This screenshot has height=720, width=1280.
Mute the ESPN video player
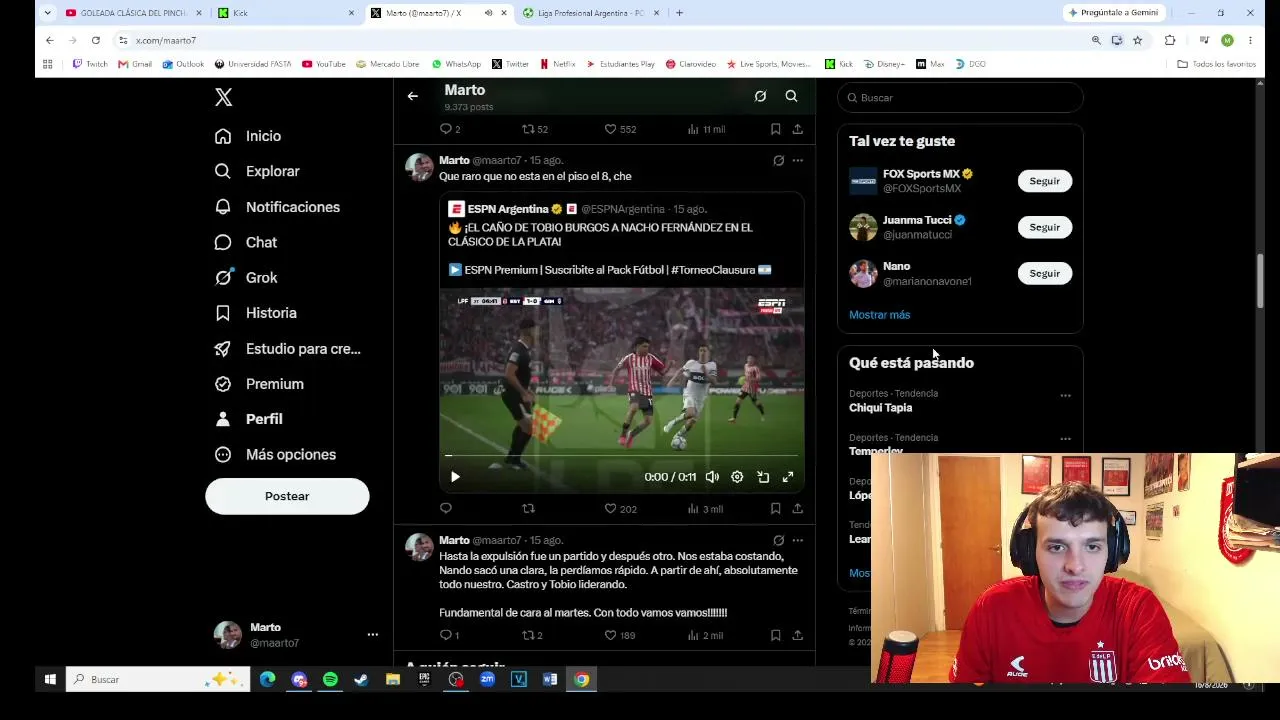coord(712,477)
